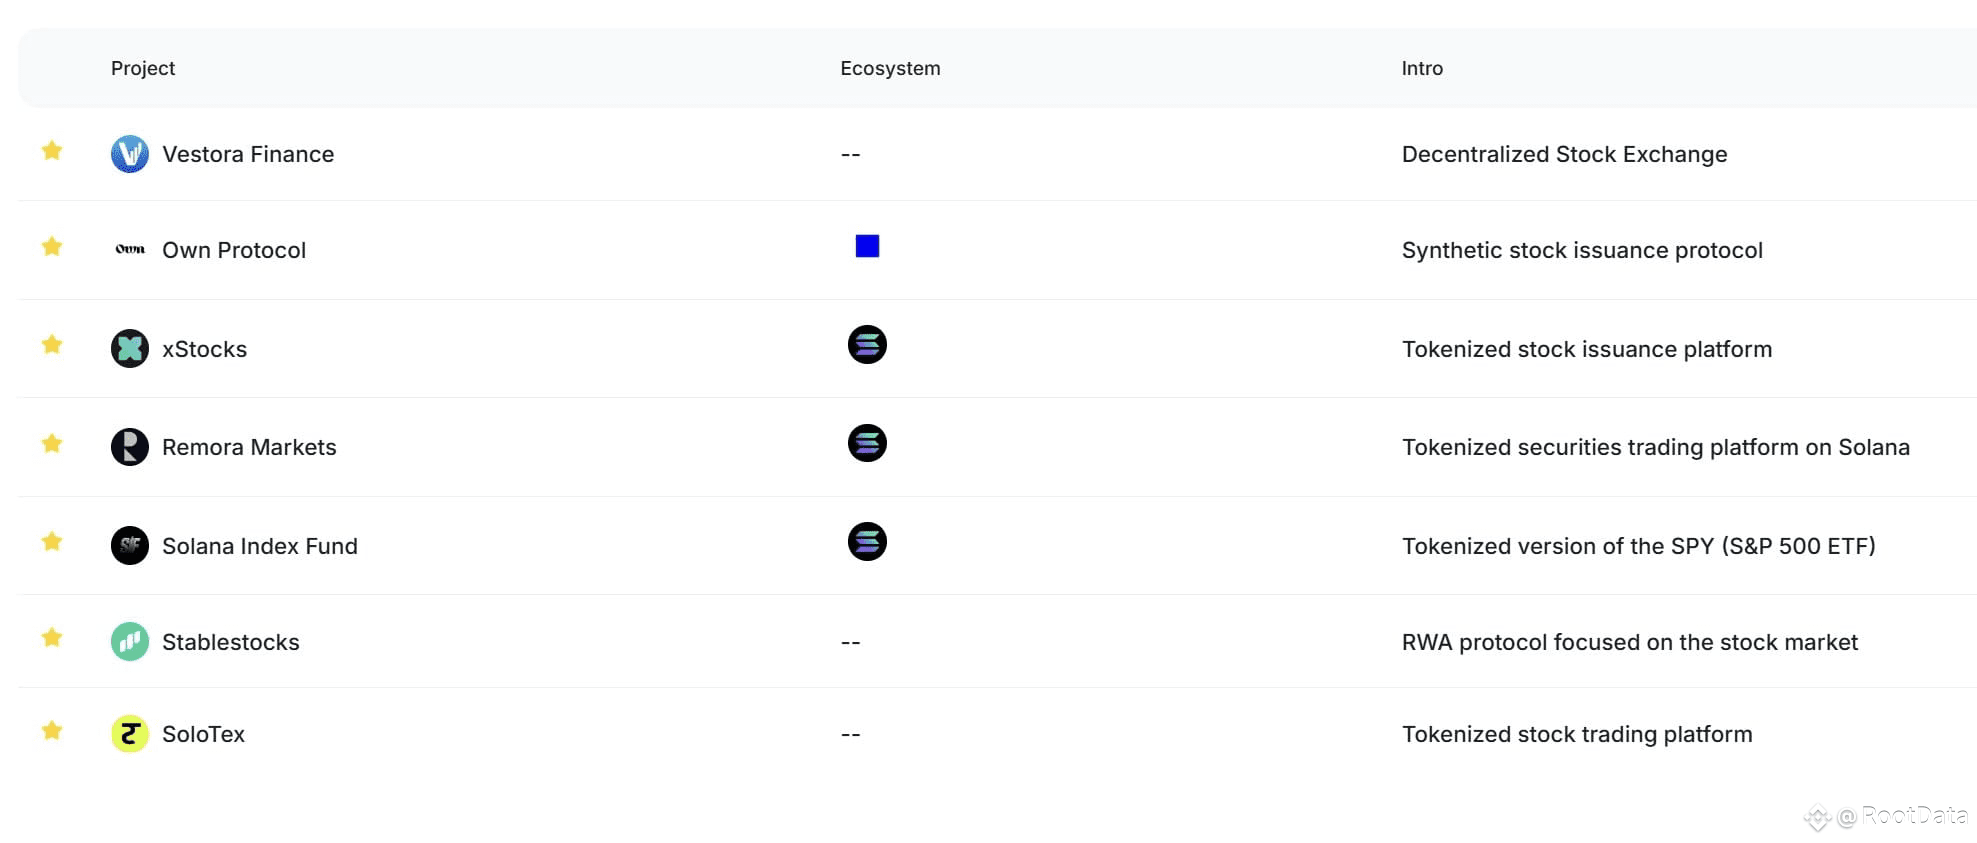
Task: Click the SoloTex yellow logo
Action: click(129, 733)
